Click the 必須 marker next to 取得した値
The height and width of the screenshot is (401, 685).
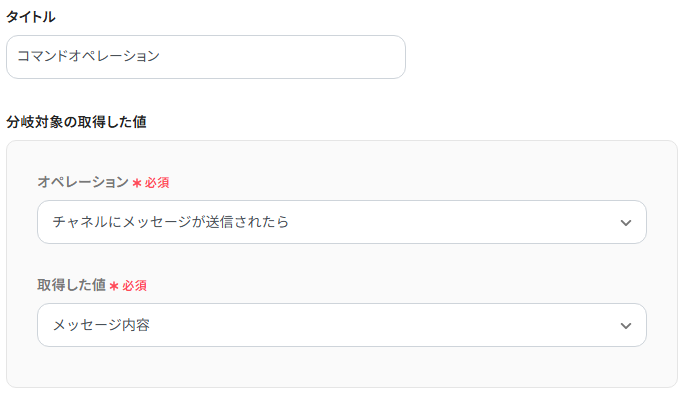pyautogui.click(x=135, y=286)
